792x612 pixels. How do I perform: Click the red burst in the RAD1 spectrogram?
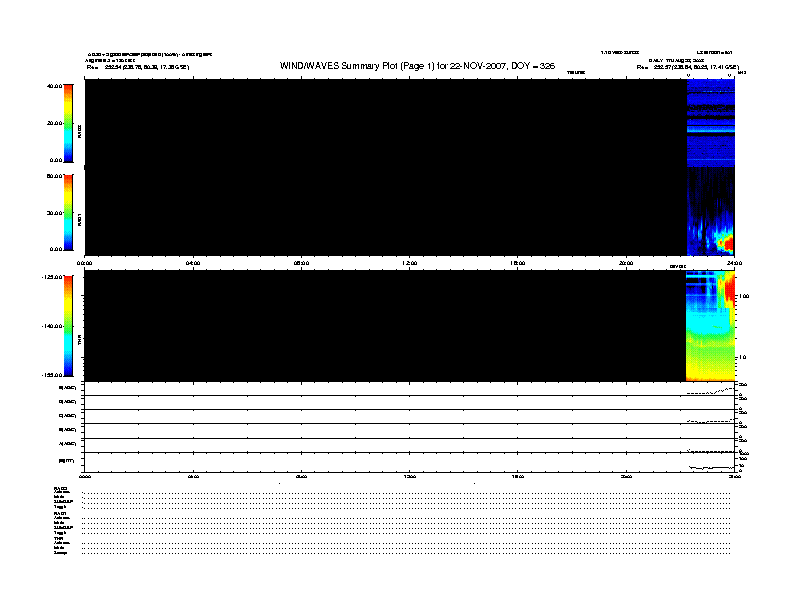[728, 244]
